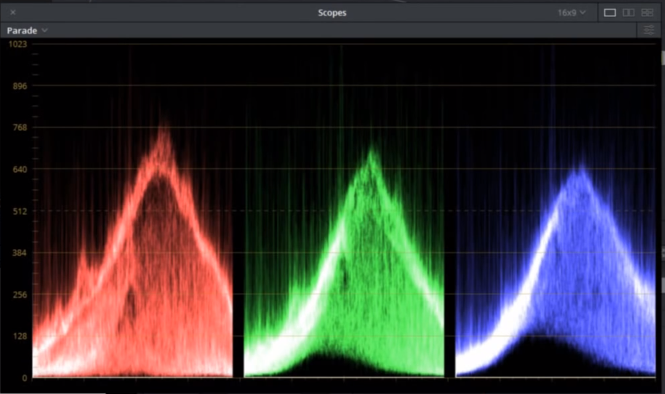Select the single scope view layout icon

point(610,13)
